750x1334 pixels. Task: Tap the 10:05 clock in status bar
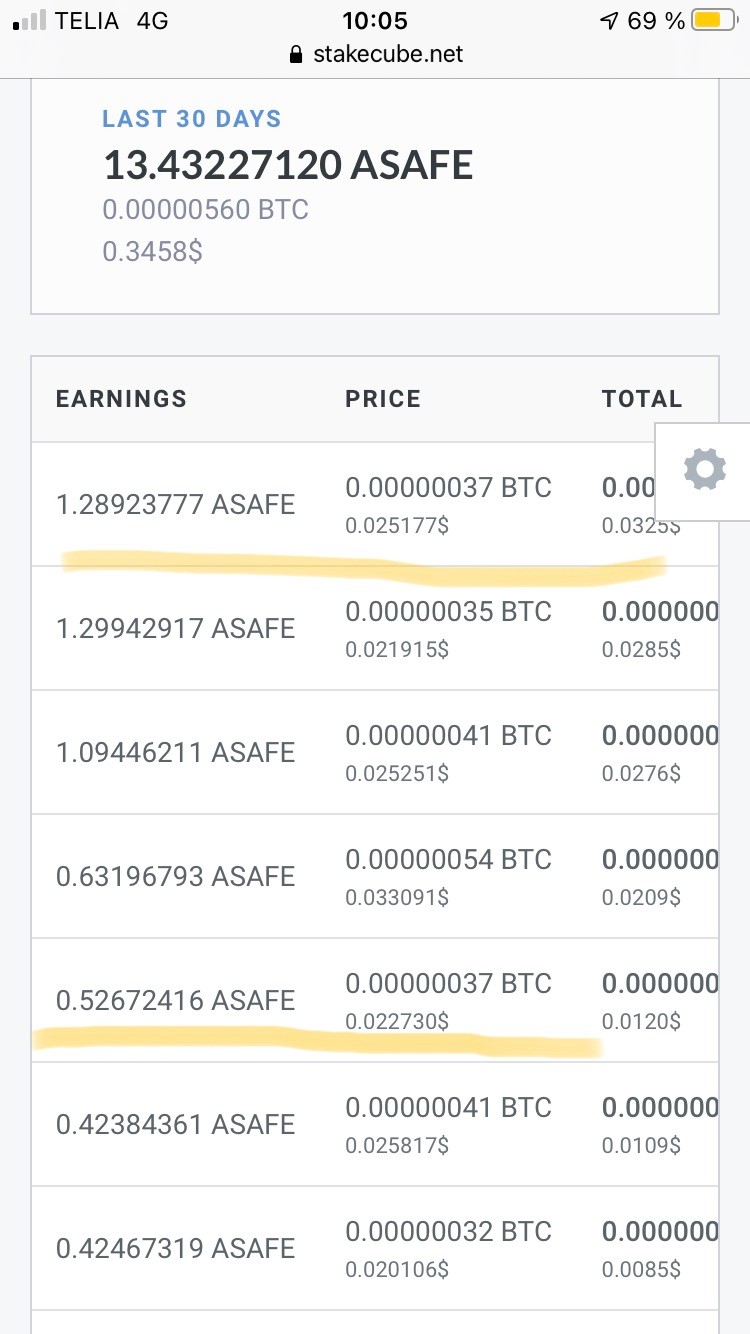point(375,21)
